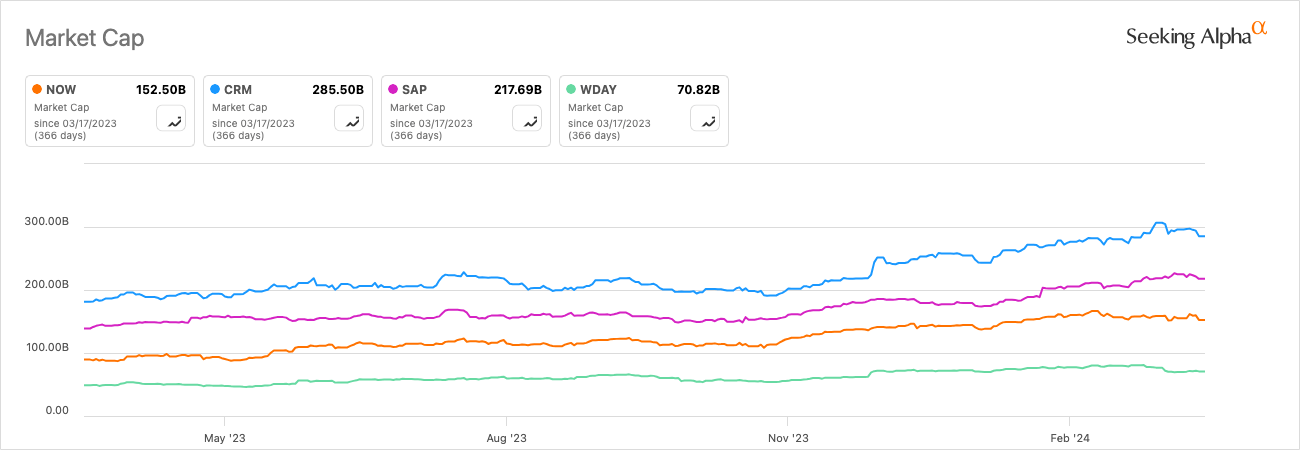Click the green WDAY legend dot
The image size is (1300, 450).
pos(572,89)
